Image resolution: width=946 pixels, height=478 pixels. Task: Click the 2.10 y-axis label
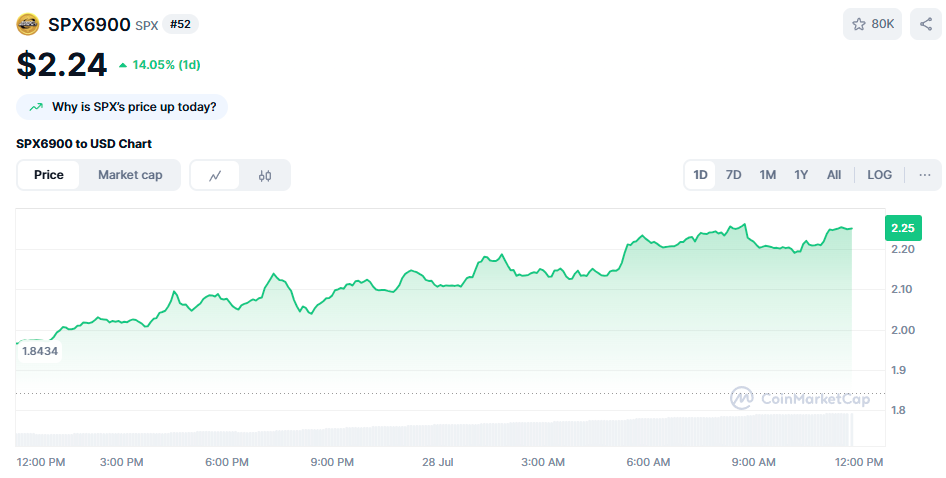[x=902, y=290]
